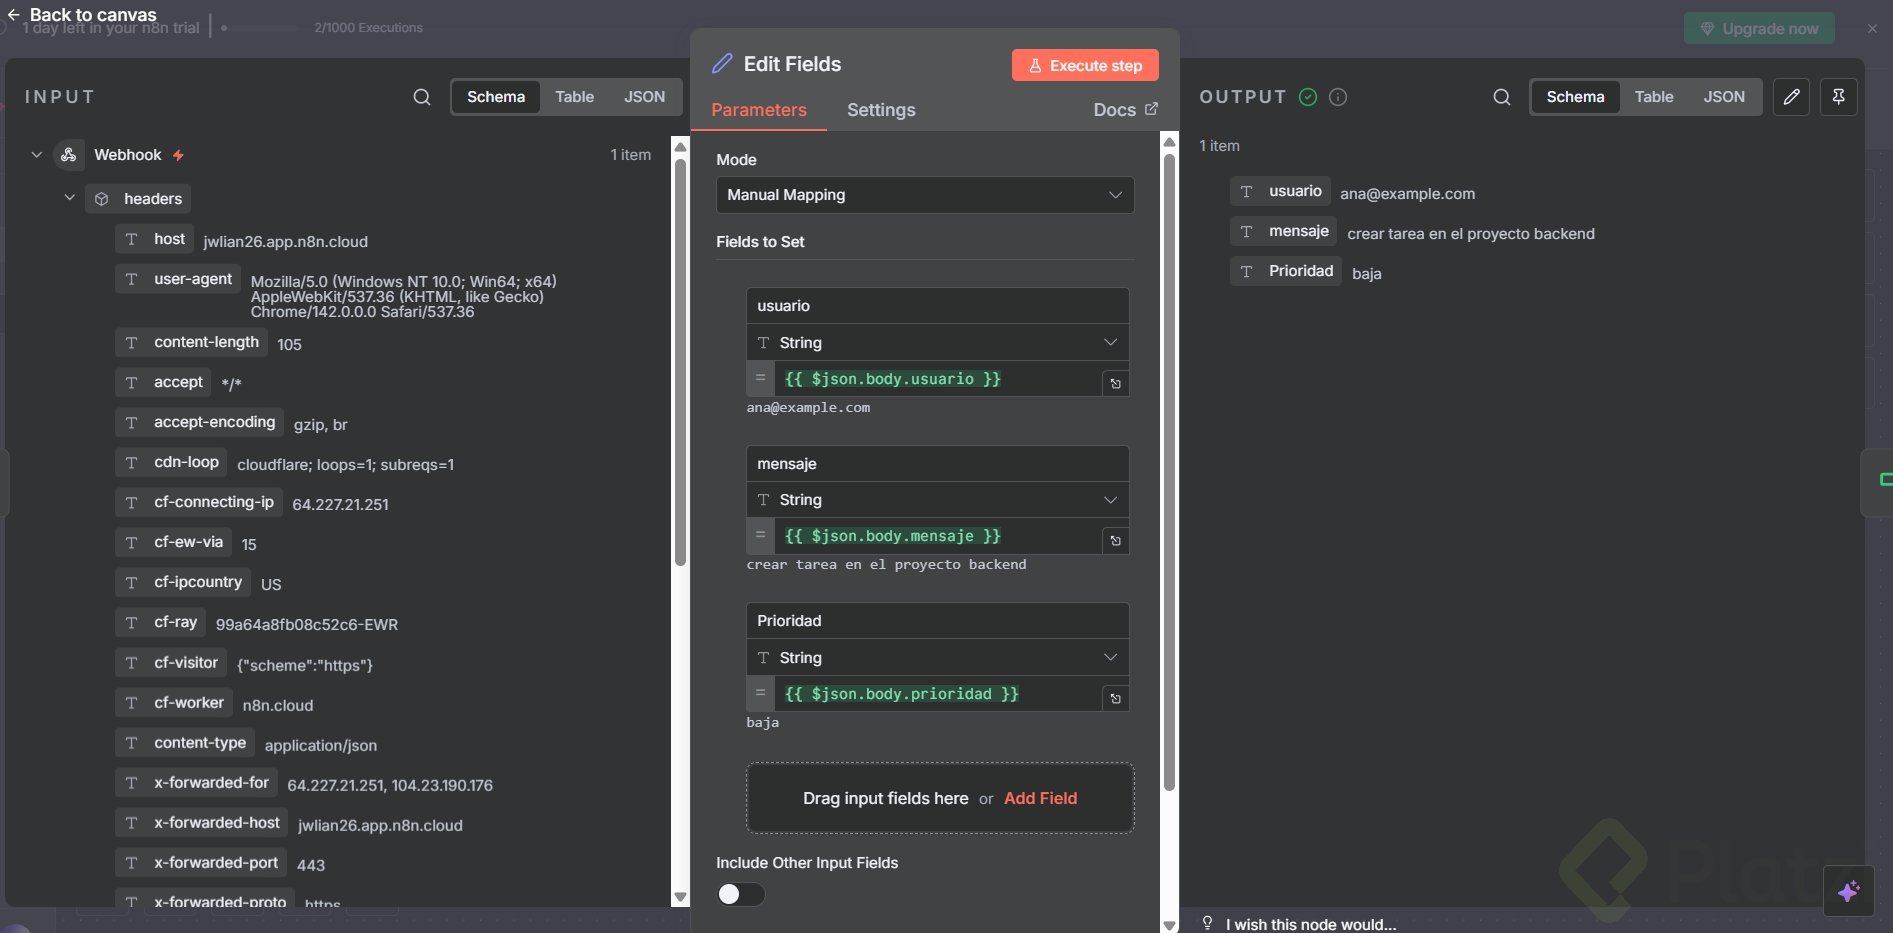Open the String type dropdown for mensaje

(x=937, y=500)
